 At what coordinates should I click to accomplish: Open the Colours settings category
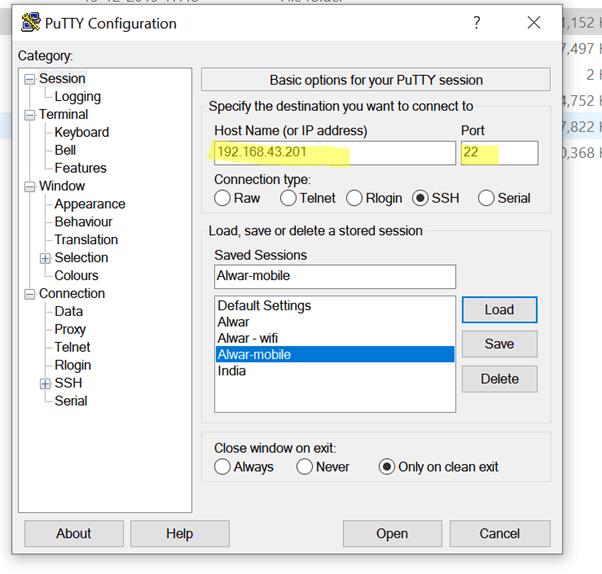click(x=76, y=276)
